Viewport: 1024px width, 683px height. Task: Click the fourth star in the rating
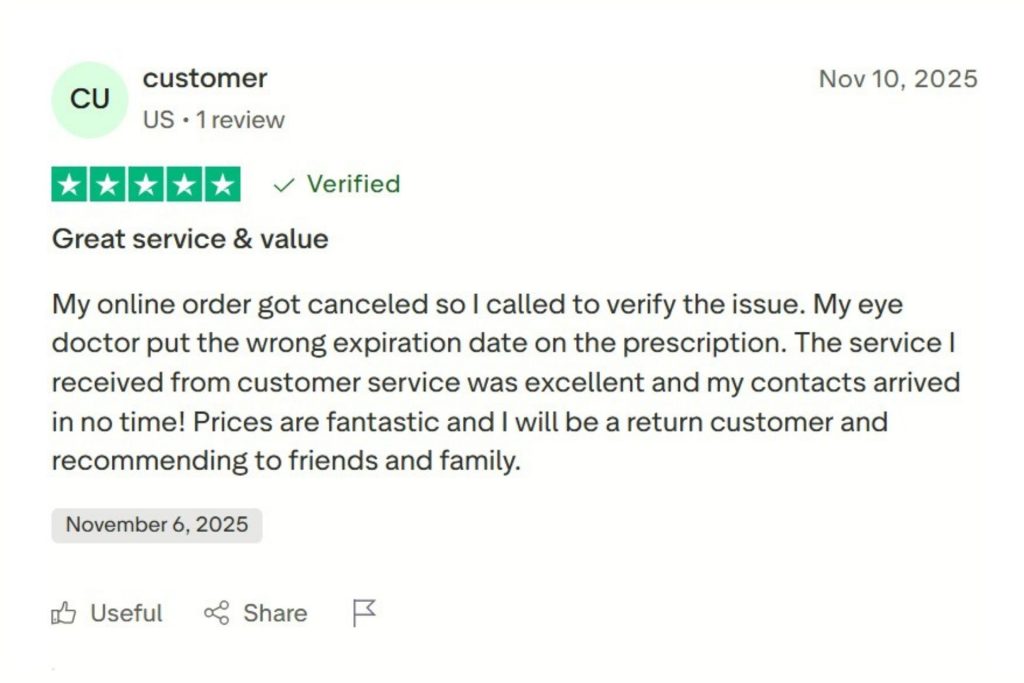coord(183,184)
